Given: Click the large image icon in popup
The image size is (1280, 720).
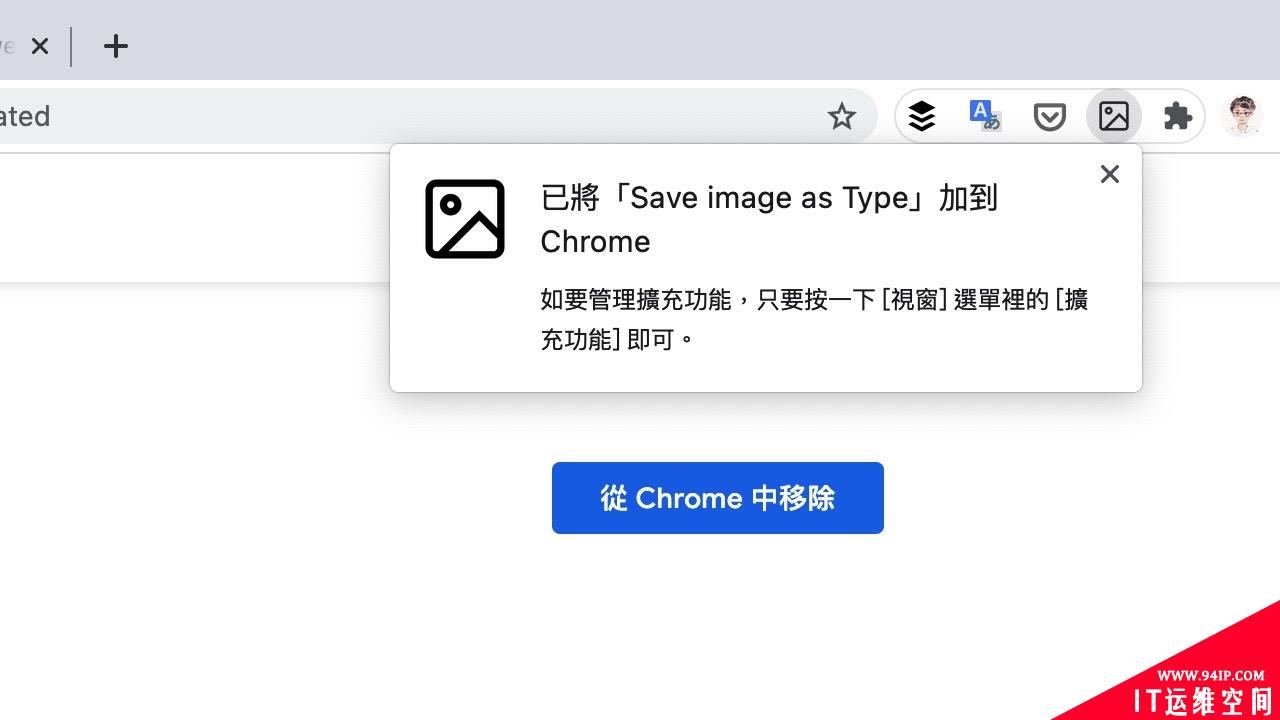Looking at the screenshot, I should click(x=465, y=219).
